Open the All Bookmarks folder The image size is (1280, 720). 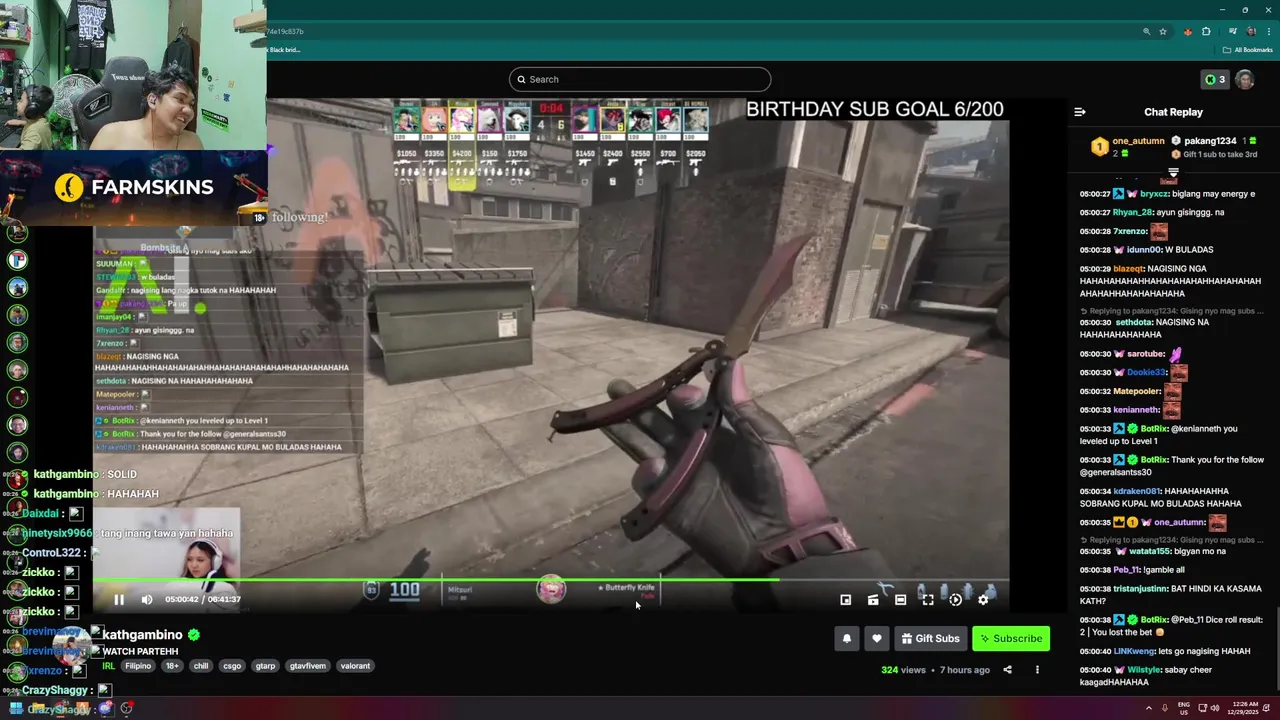1247,50
